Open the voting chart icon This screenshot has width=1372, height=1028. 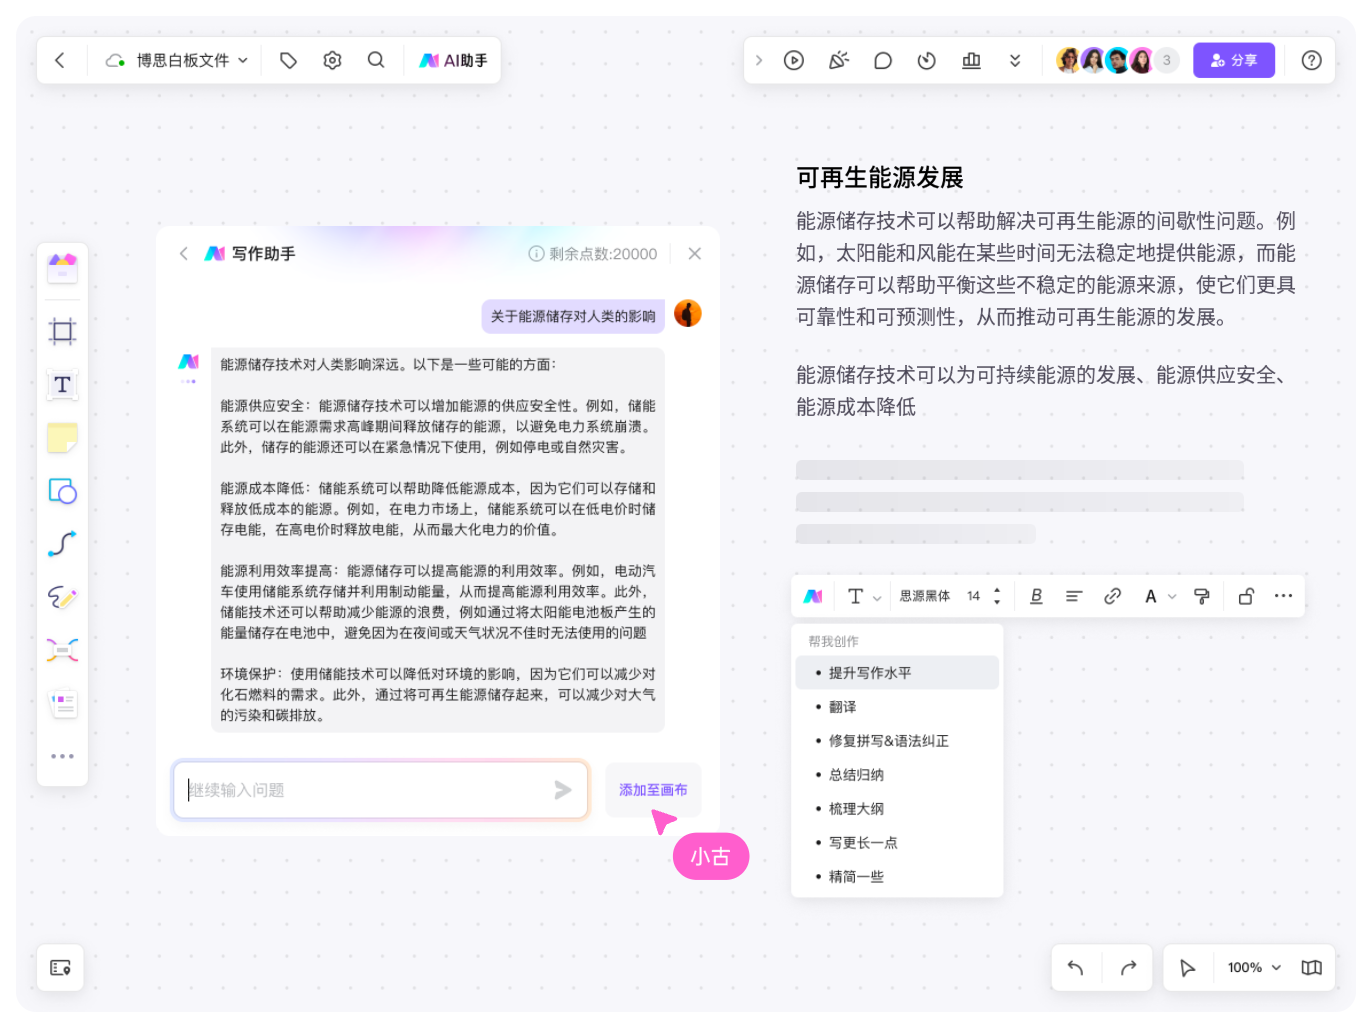(971, 60)
